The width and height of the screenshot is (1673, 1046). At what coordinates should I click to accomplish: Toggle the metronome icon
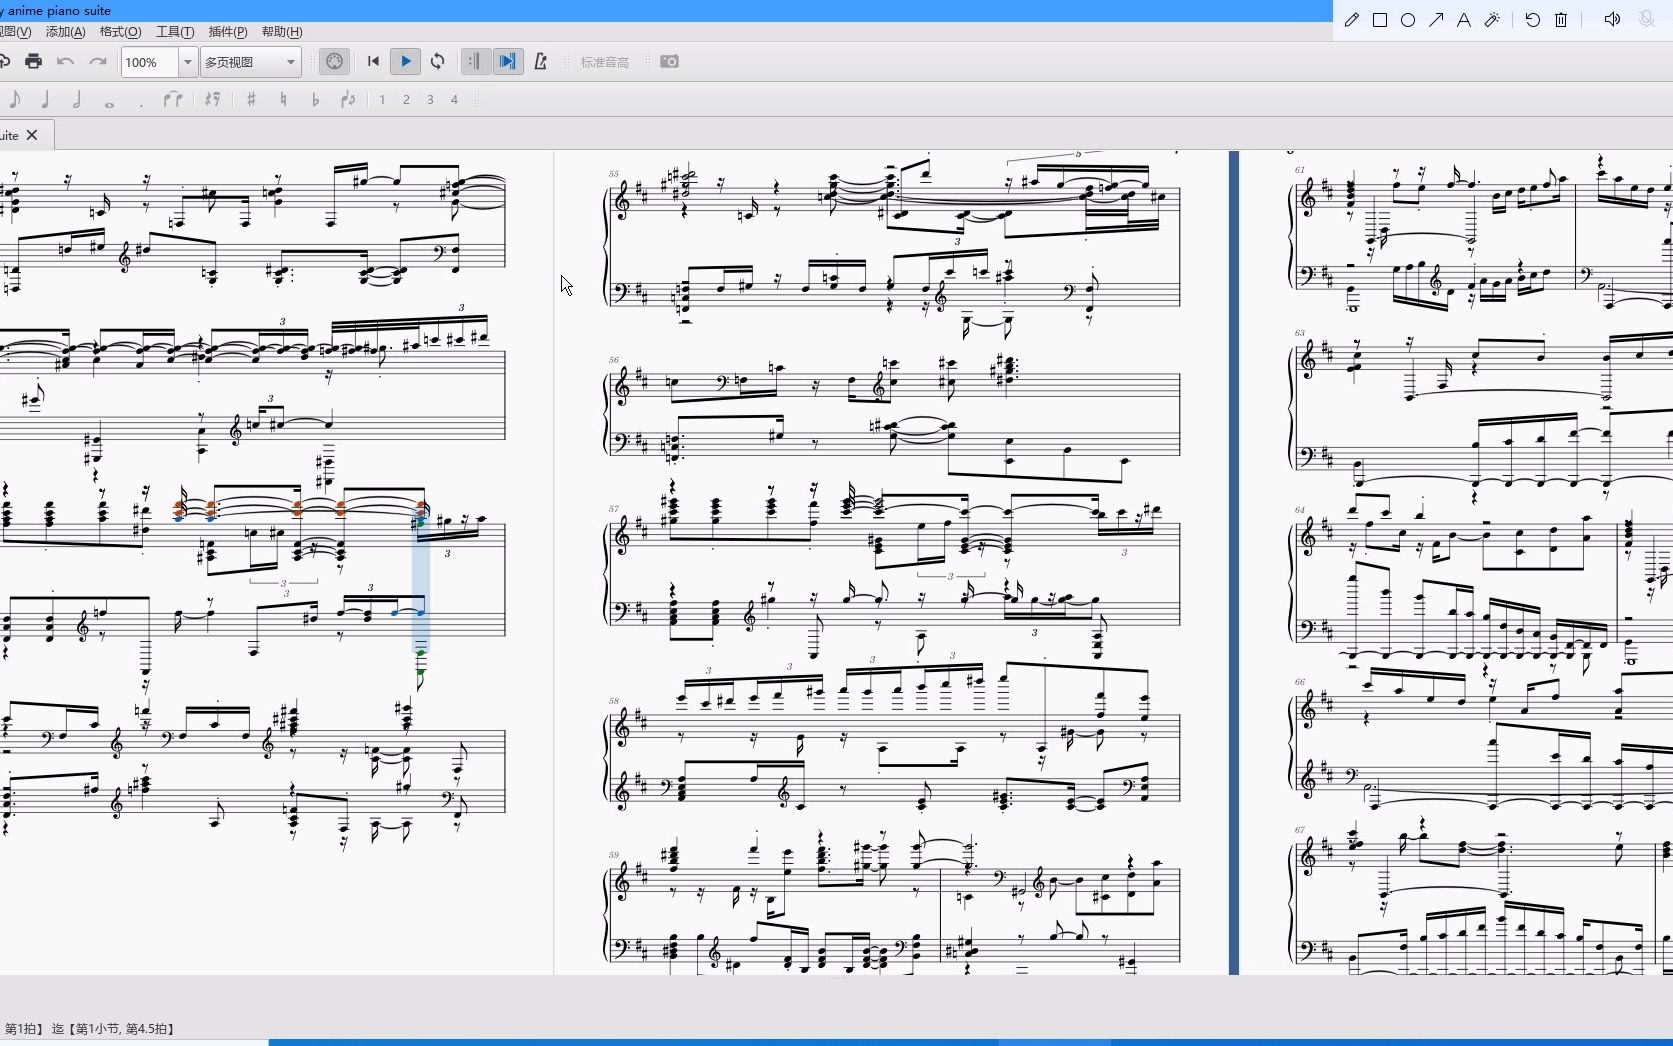tap(541, 62)
